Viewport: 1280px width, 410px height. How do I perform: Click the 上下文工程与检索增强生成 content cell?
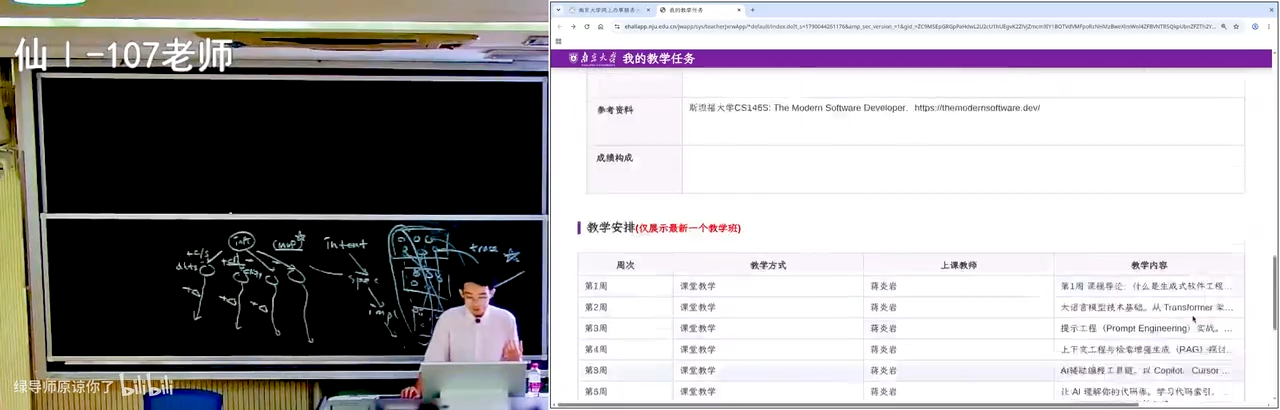pos(1149,349)
